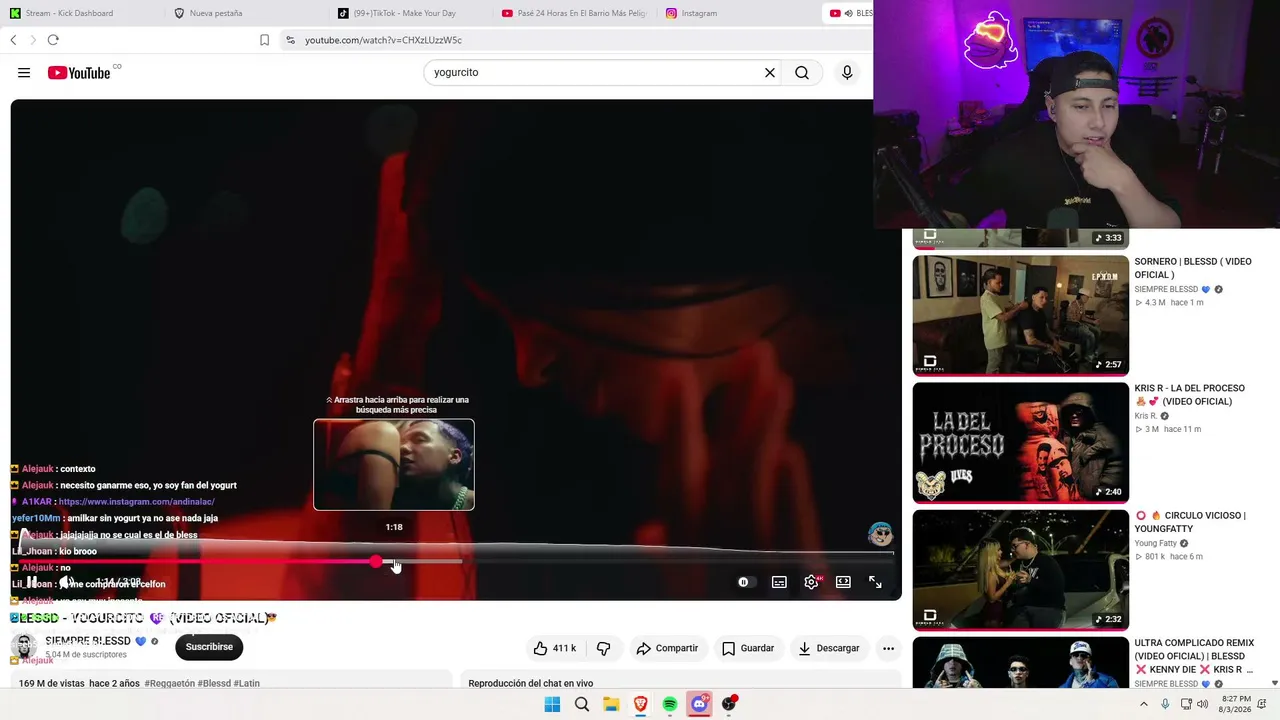Go to the YouTube home logo

click(x=79, y=73)
